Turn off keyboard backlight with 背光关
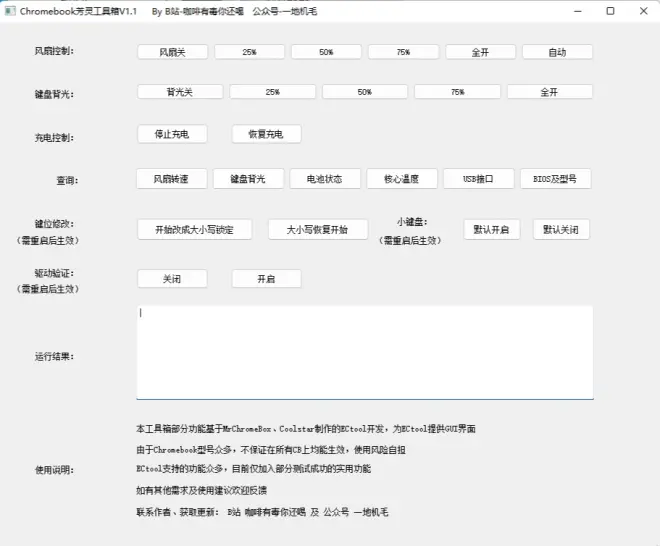660x546 pixels. point(180,92)
